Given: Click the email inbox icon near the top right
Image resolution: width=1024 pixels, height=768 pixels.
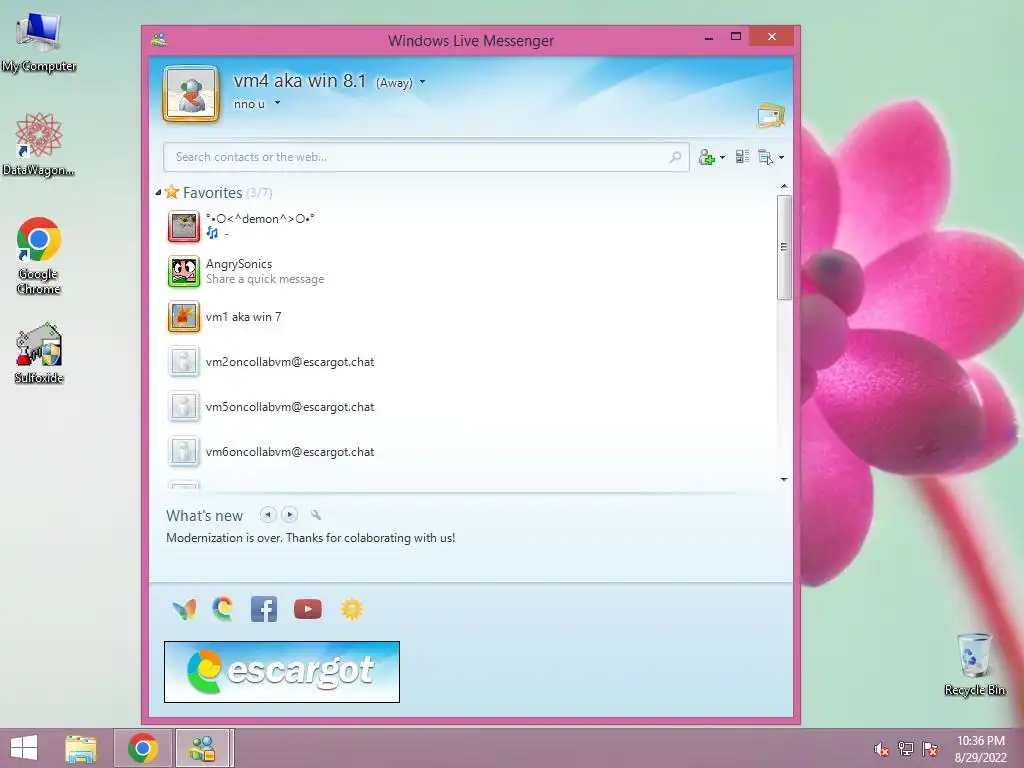Looking at the screenshot, I should click(x=771, y=115).
